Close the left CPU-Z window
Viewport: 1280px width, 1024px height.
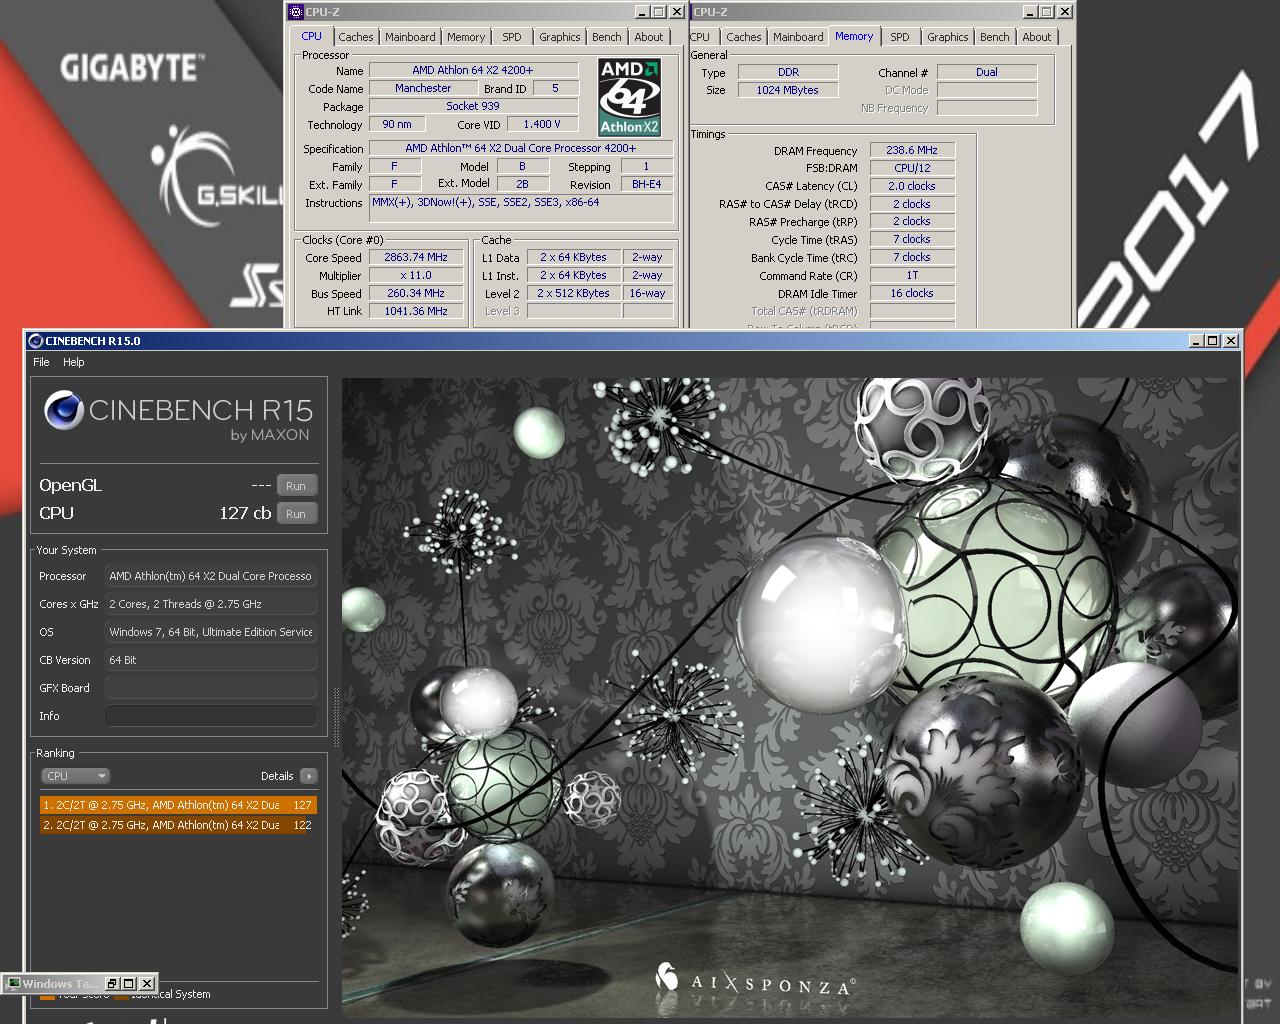(676, 12)
